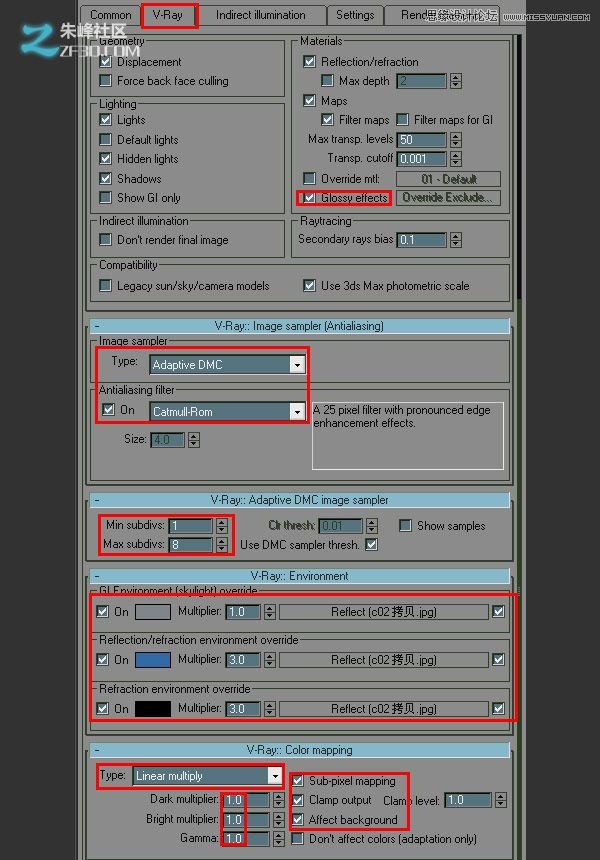Click the blue reflection environment swatch
600x860 pixels.
[153, 660]
